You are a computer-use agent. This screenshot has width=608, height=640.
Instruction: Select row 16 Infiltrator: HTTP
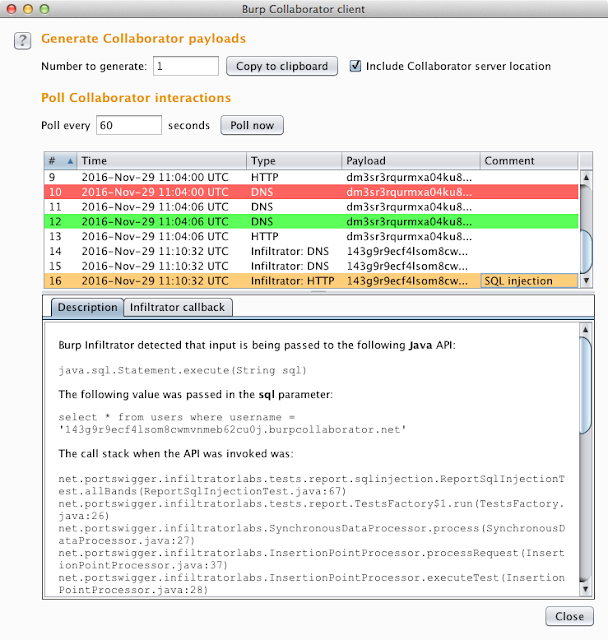[x=311, y=281]
